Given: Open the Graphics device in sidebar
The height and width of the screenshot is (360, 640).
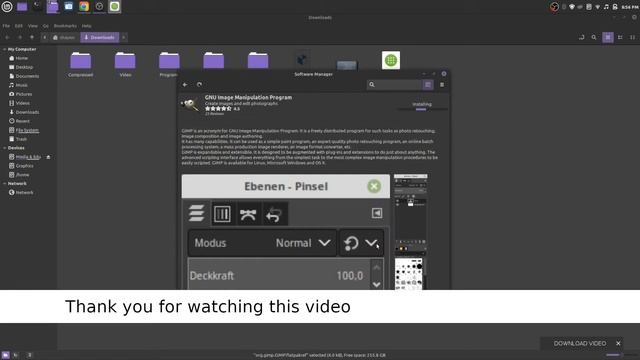Looking at the screenshot, I should 22,166.
